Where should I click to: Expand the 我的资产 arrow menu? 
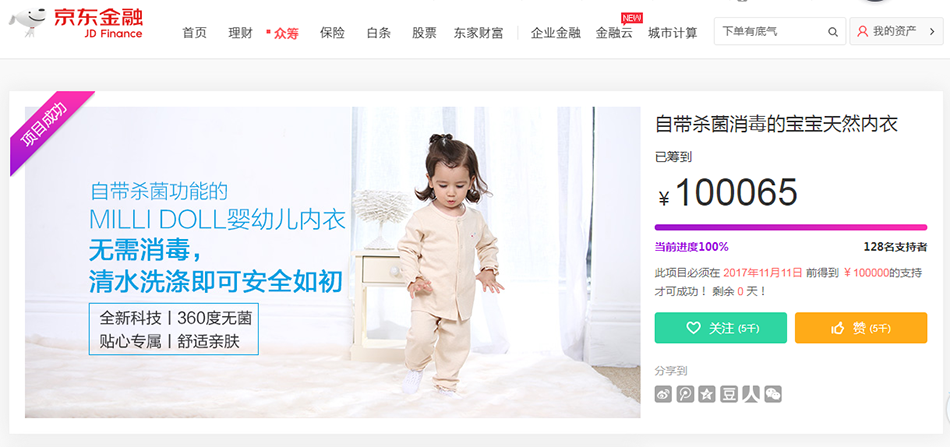932,31
